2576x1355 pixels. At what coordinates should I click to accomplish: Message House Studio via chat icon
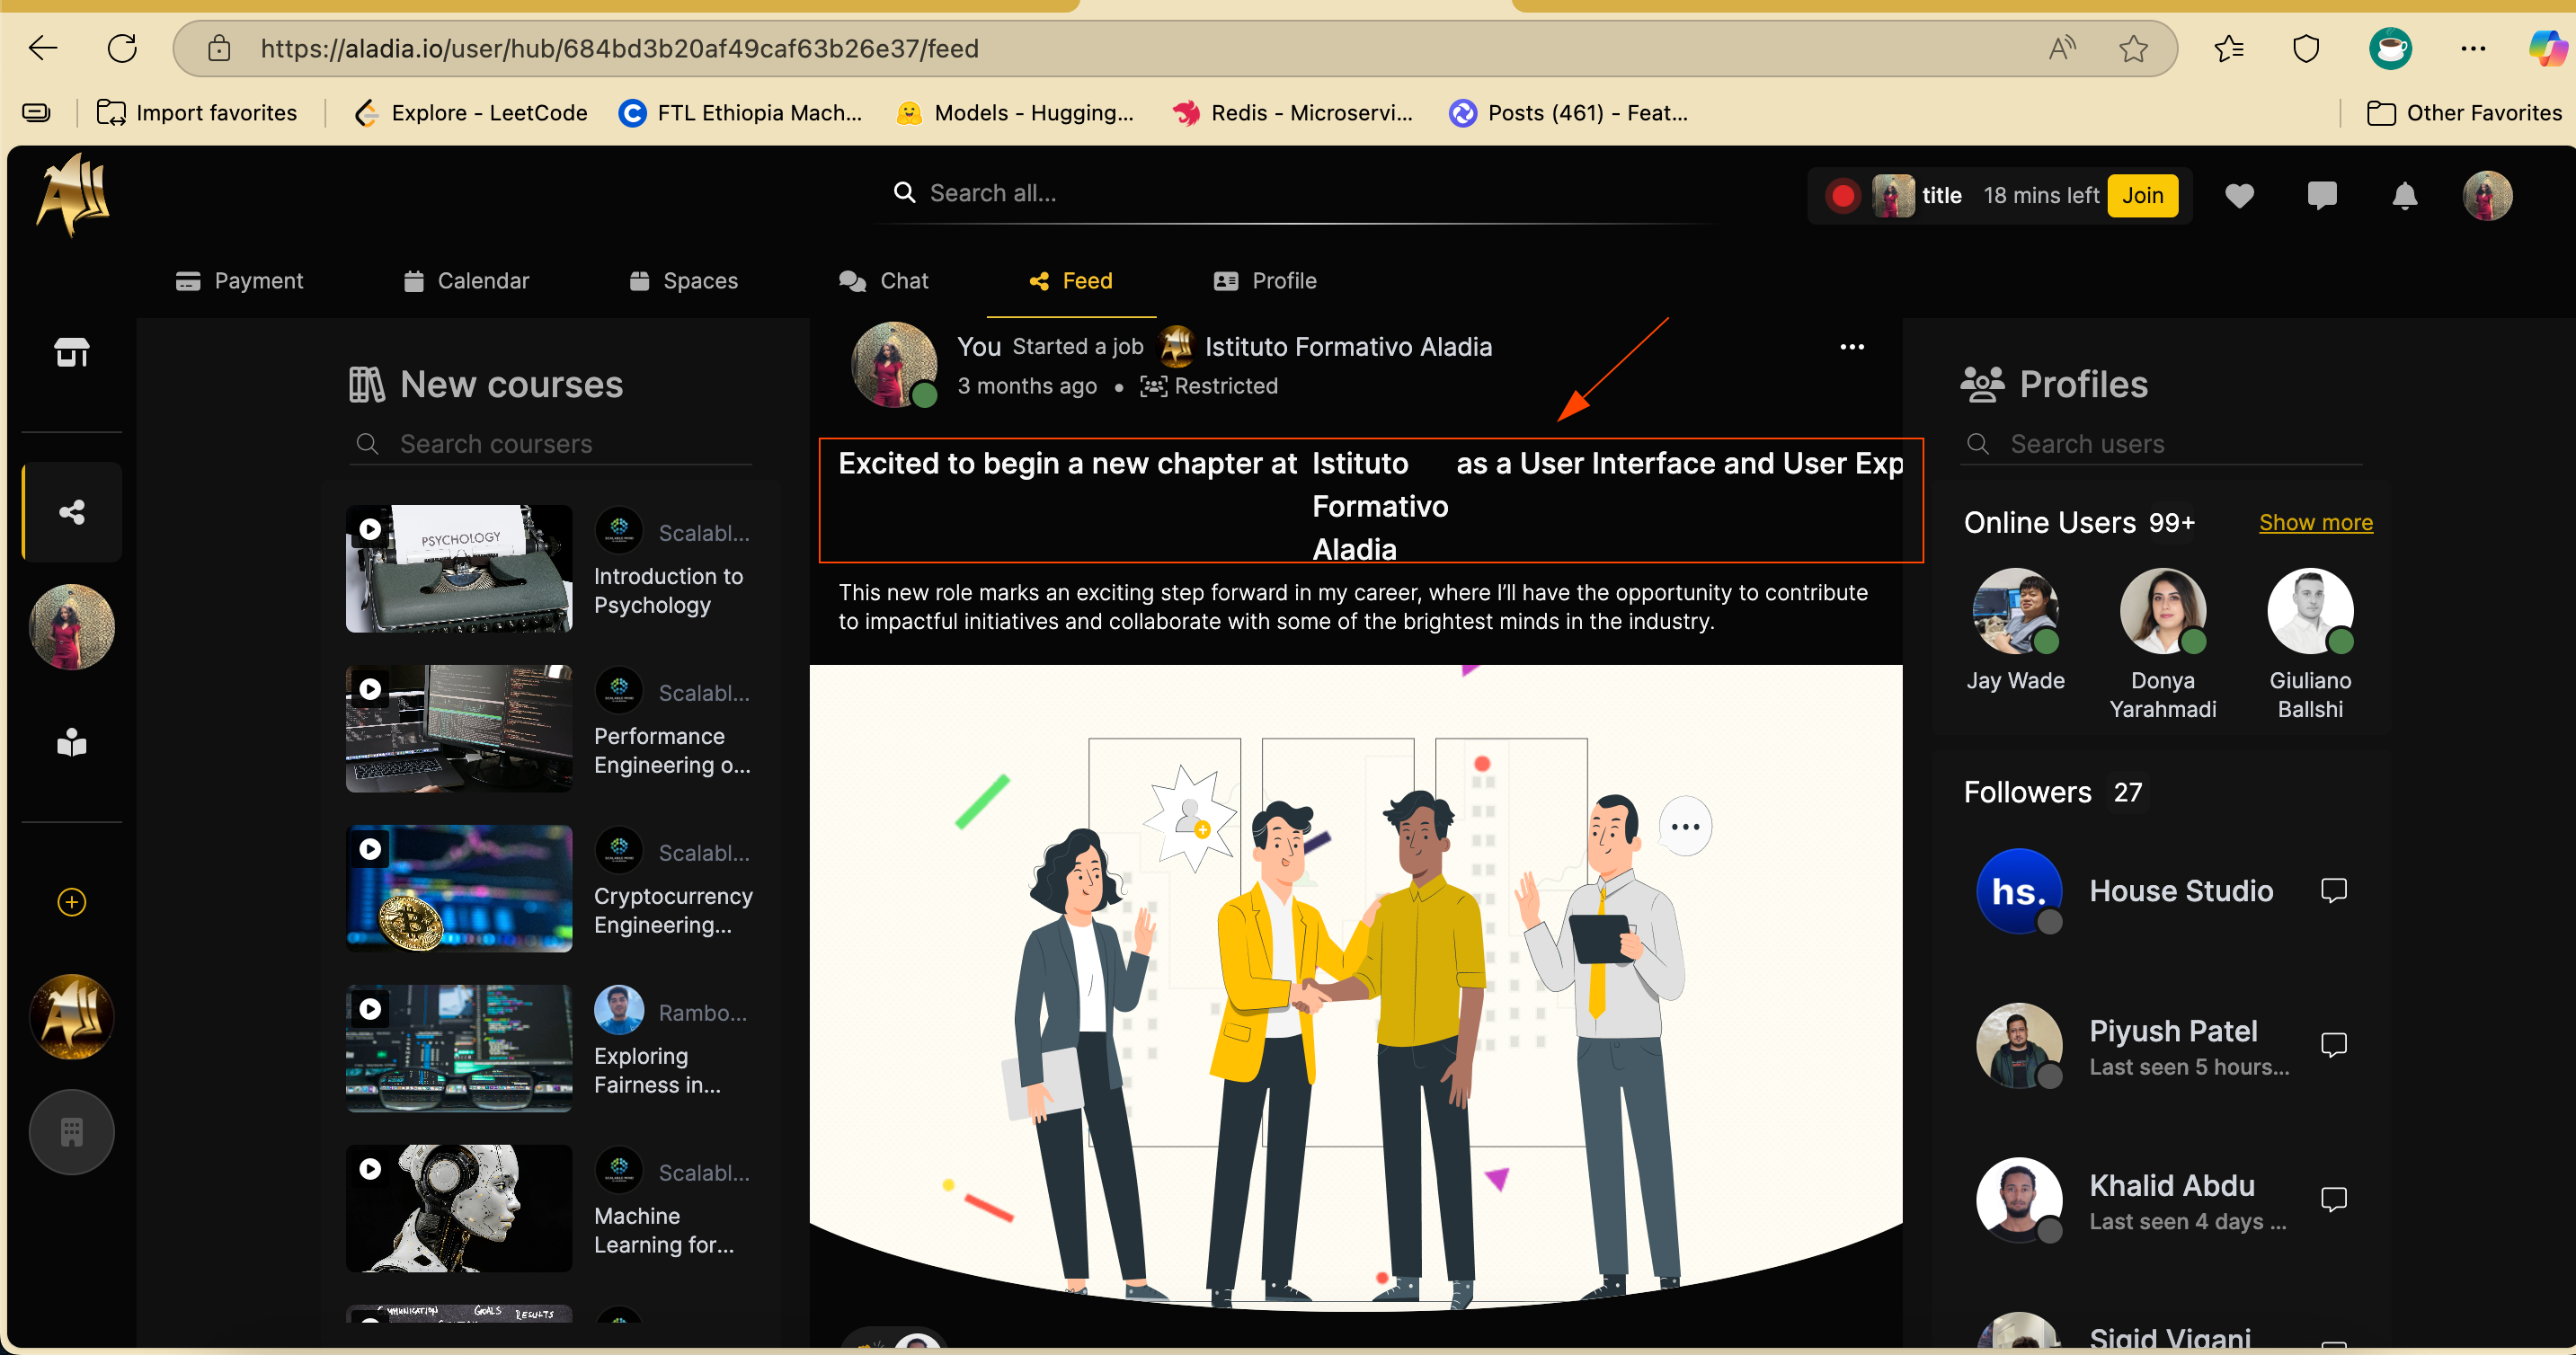pos(2333,890)
